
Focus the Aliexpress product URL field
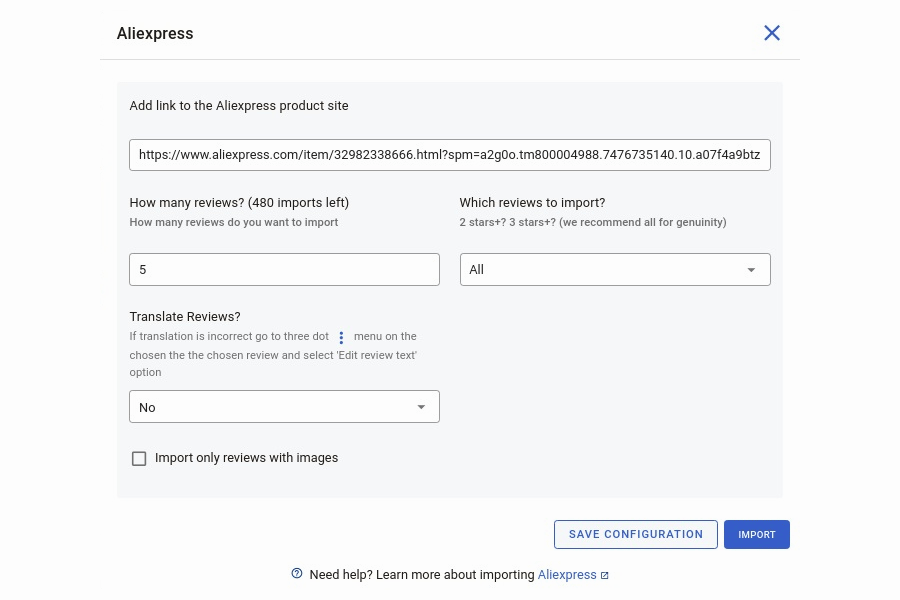[449, 155]
